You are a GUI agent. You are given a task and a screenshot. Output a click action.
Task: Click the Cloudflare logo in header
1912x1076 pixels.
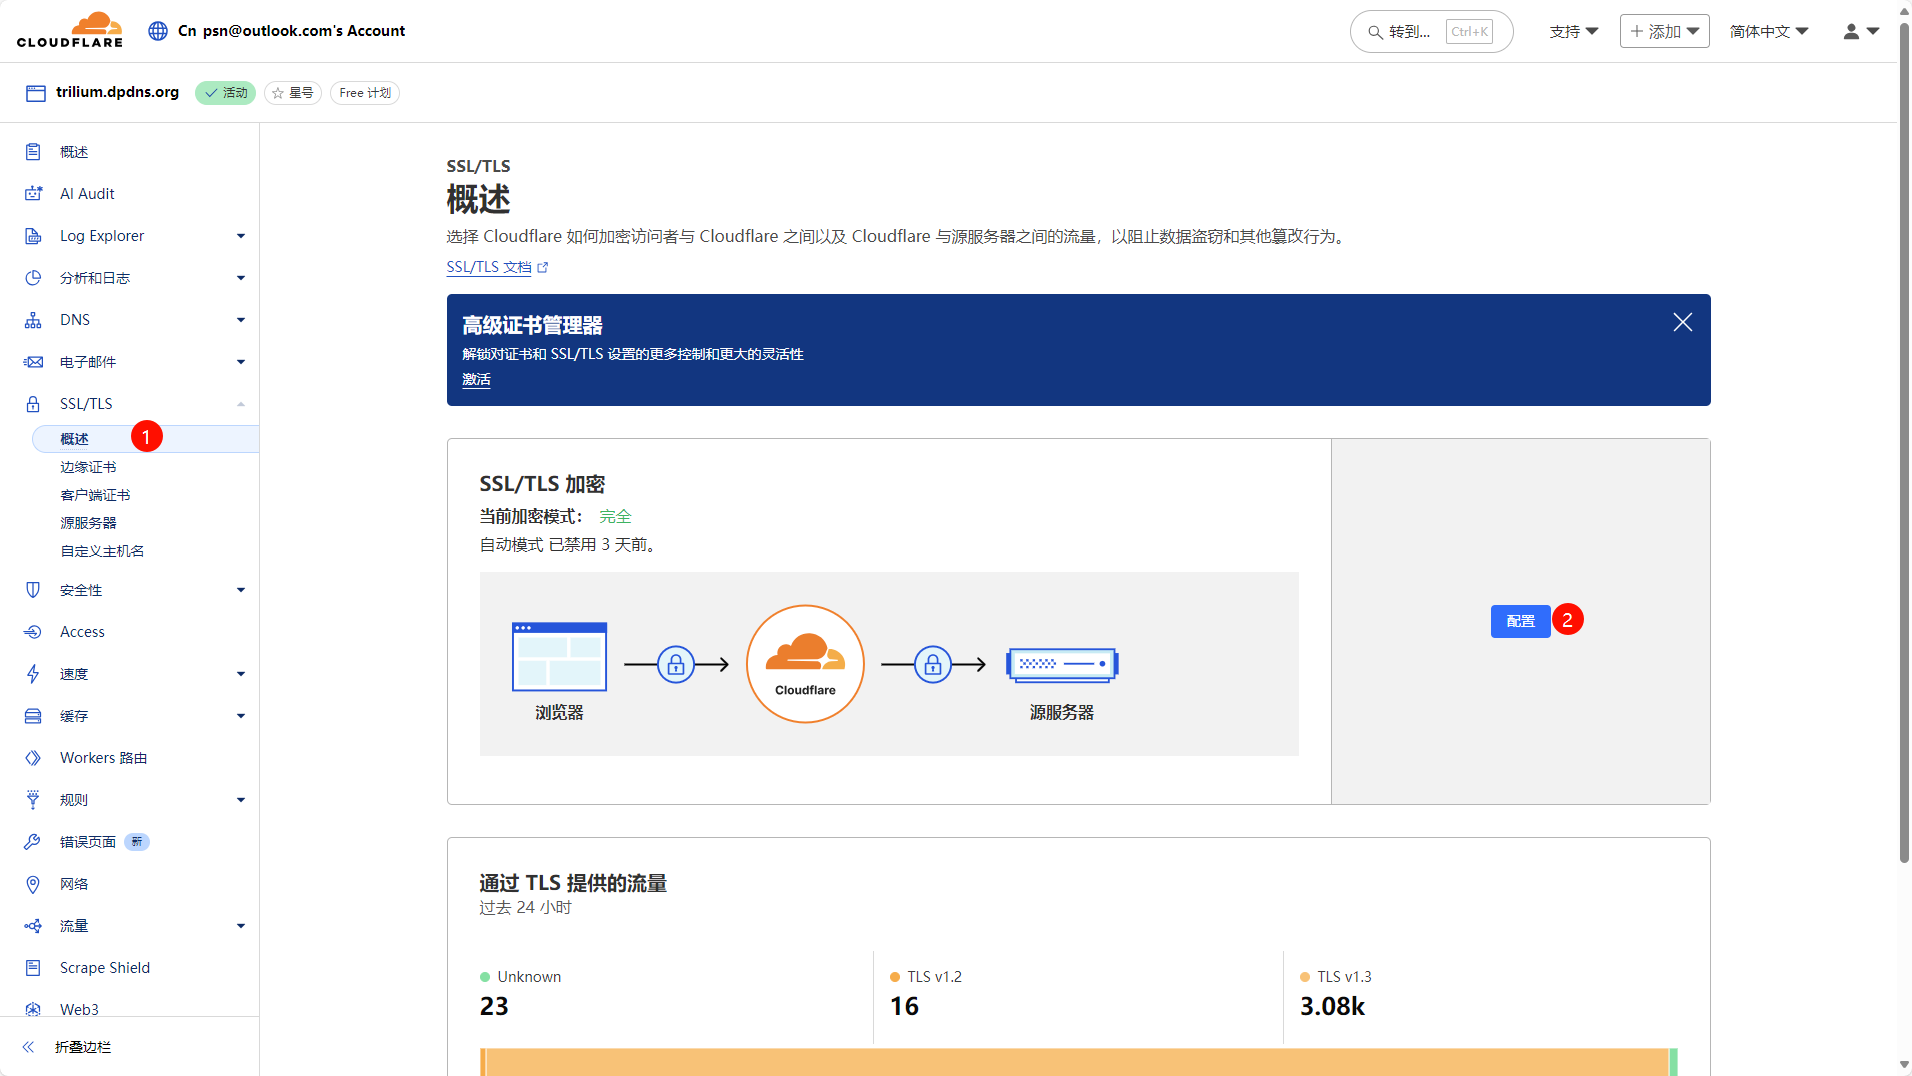click(69, 30)
